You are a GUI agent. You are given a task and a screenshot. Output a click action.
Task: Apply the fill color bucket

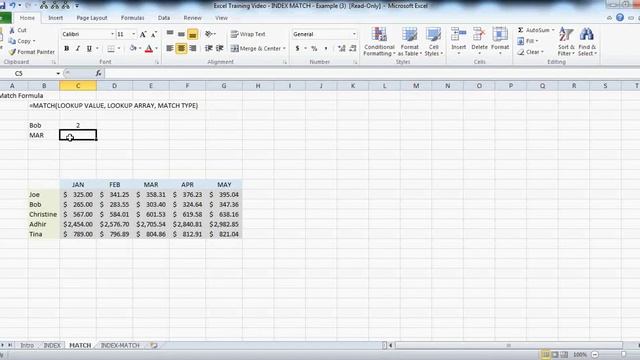pyautogui.click(x=133, y=49)
